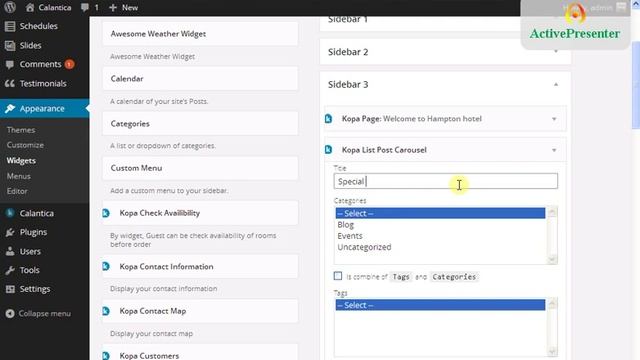Open the Appearance menu
Viewport: 640px width, 360px height.
point(44,109)
